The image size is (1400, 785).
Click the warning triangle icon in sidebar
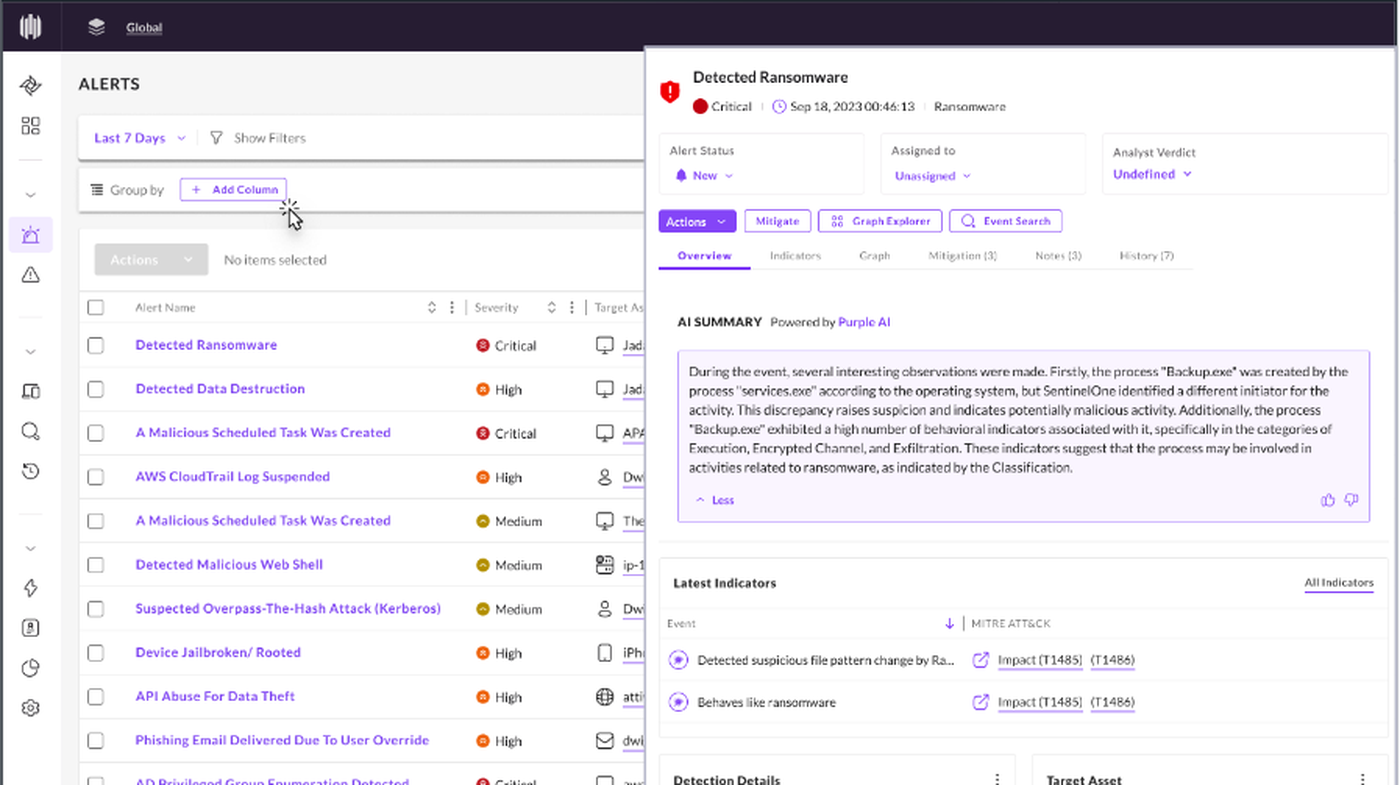click(x=31, y=275)
